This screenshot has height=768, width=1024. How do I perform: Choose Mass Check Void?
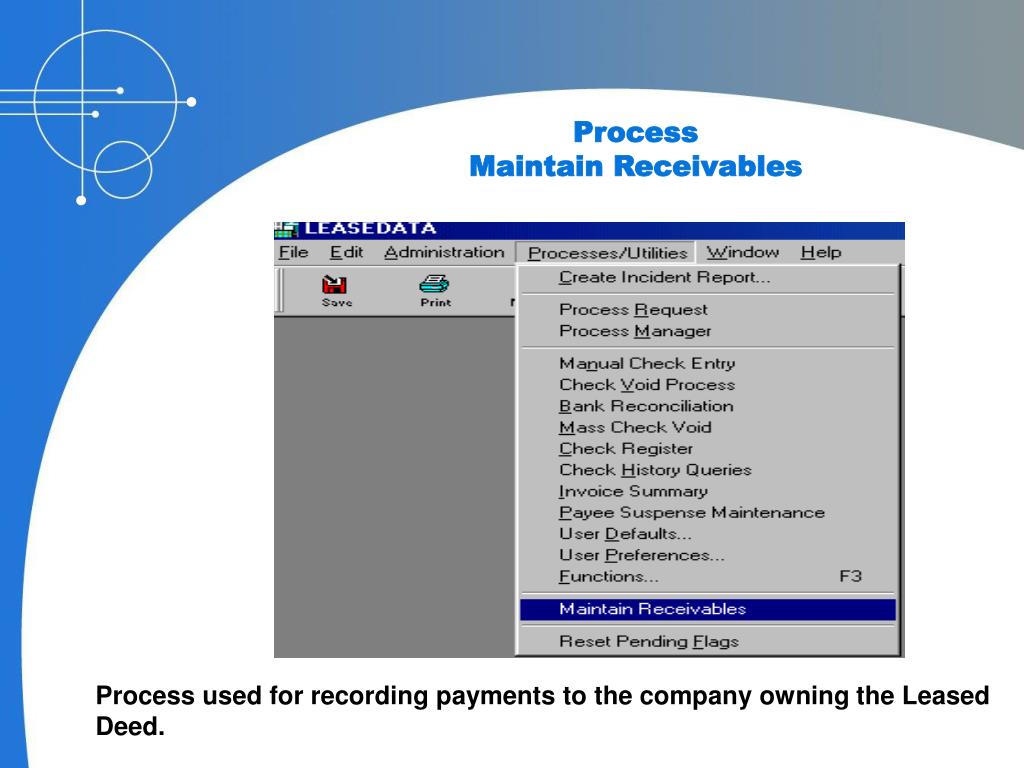pos(708,427)
